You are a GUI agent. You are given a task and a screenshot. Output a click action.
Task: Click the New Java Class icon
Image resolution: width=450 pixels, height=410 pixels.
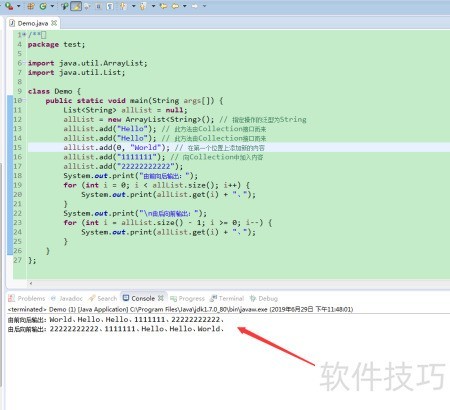tap(43, 6)
